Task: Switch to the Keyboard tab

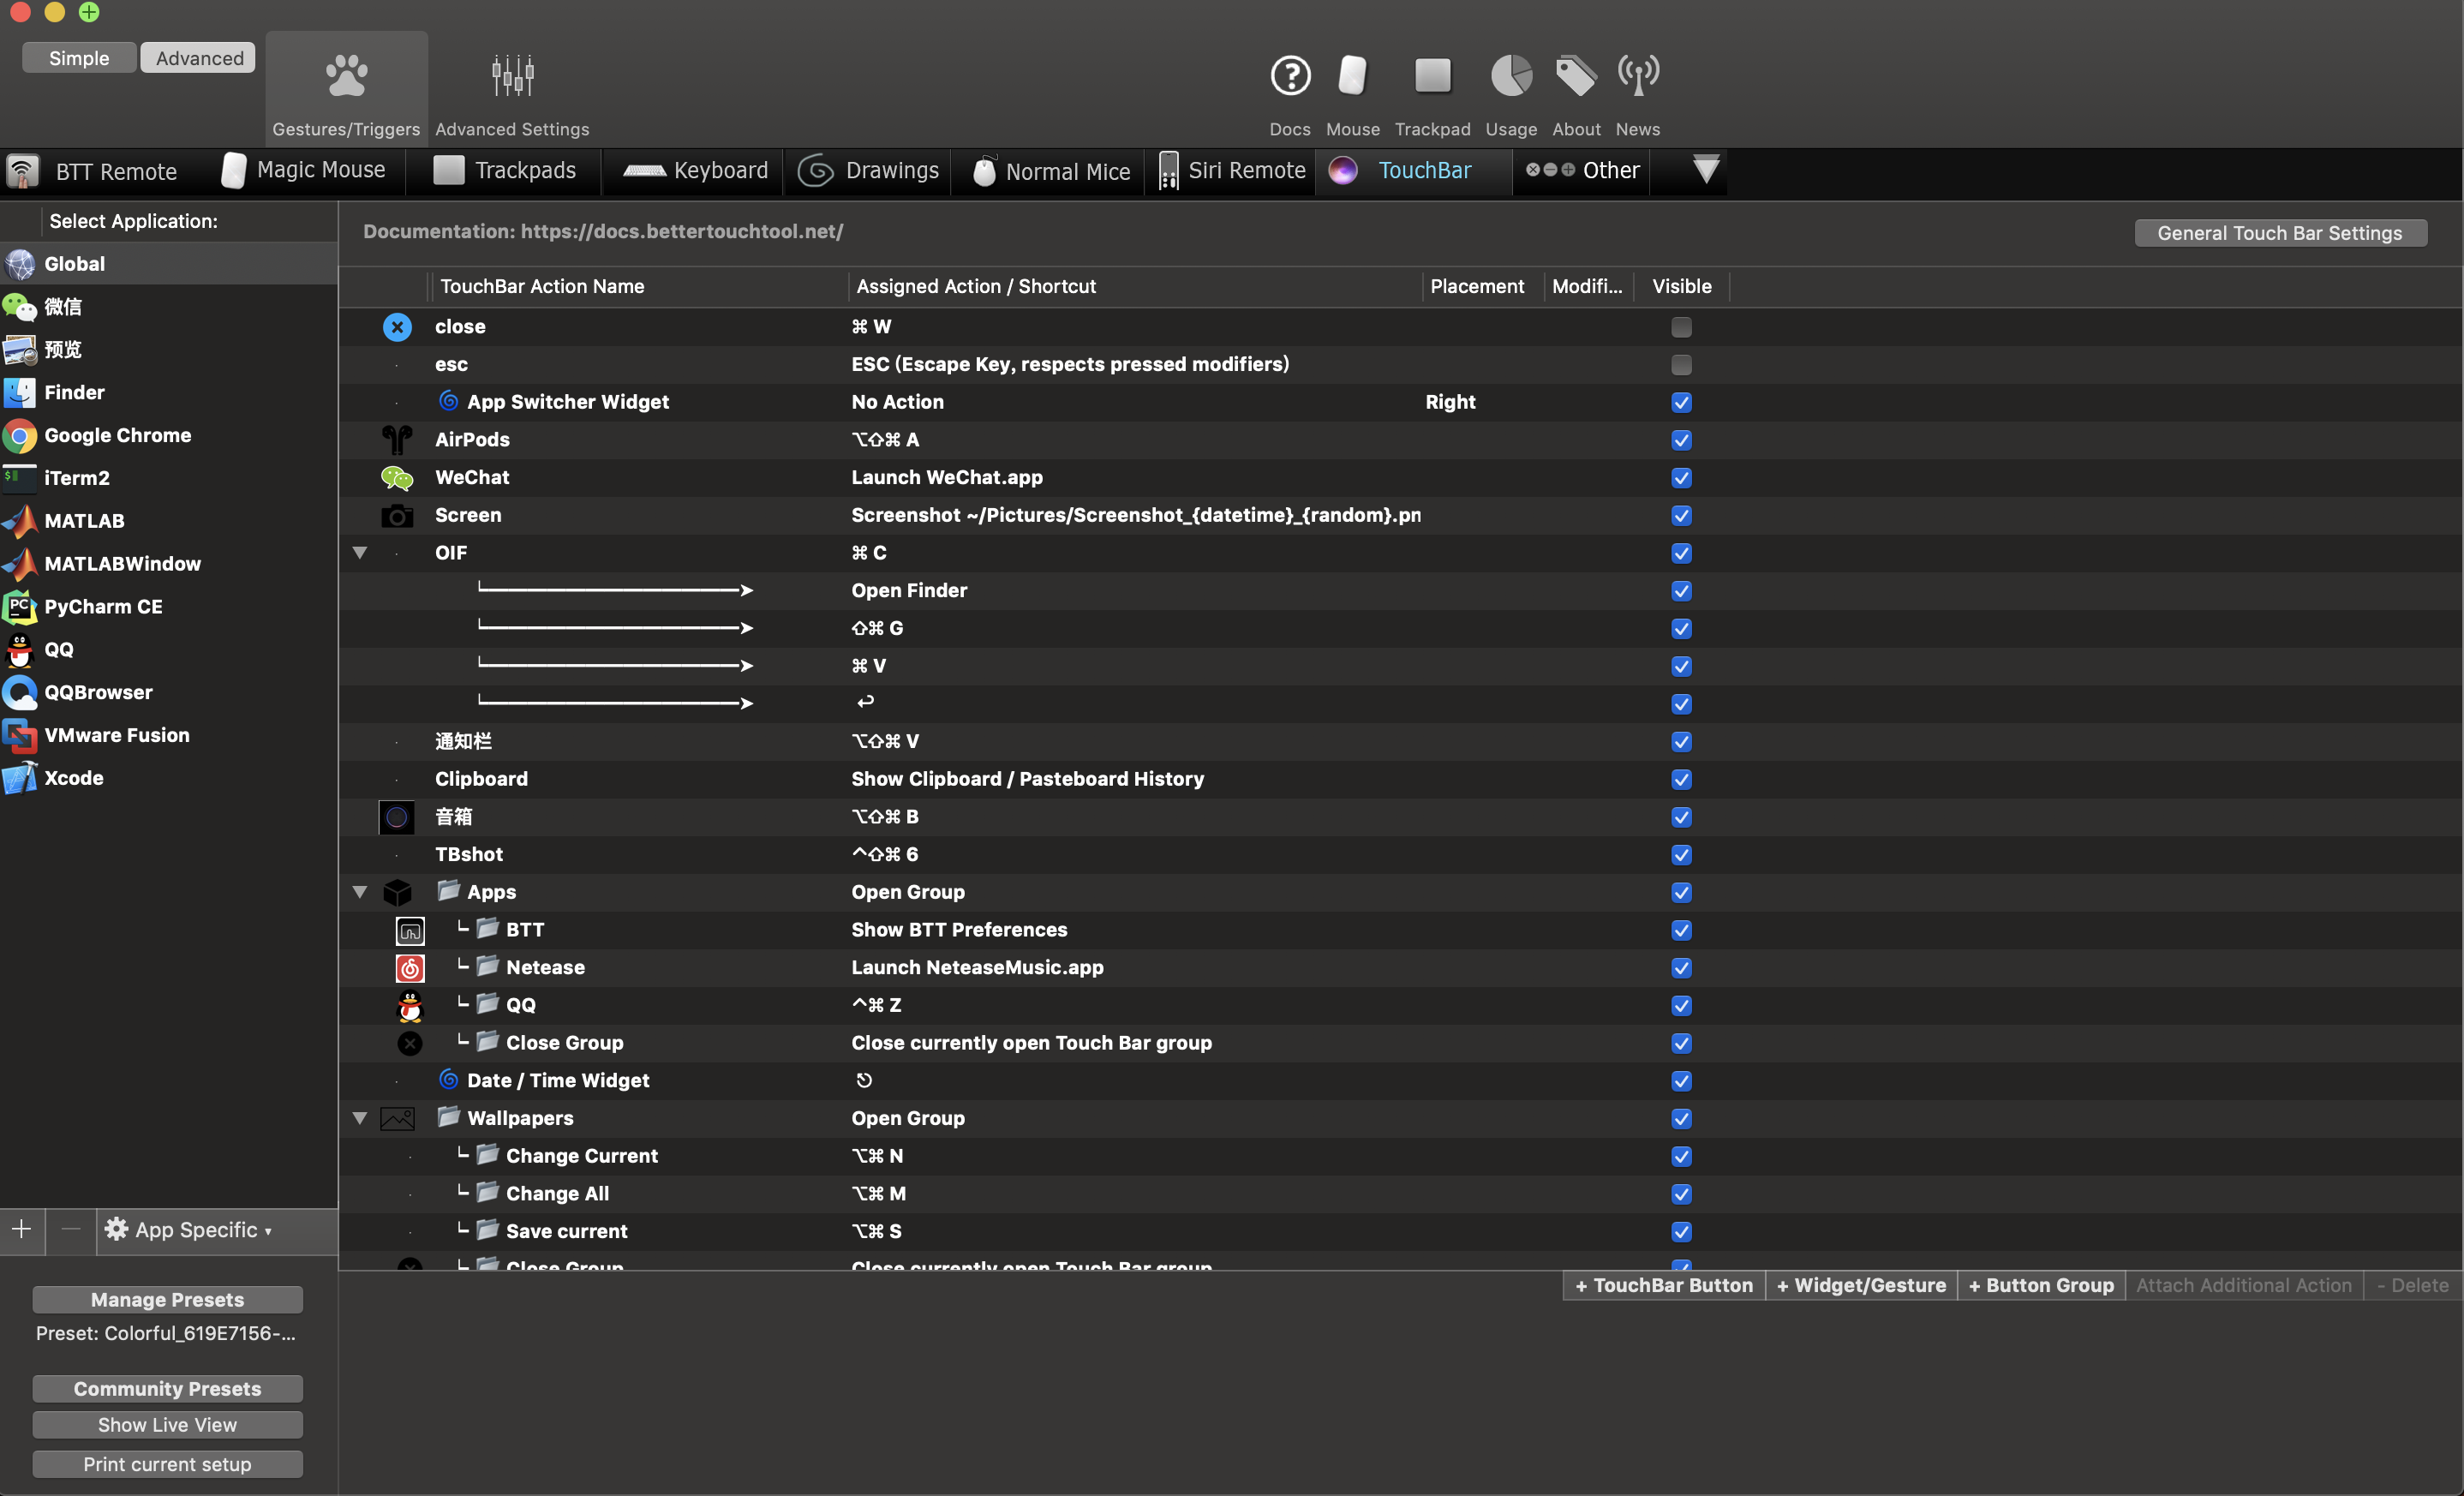Action: click(x=695, y=170)
